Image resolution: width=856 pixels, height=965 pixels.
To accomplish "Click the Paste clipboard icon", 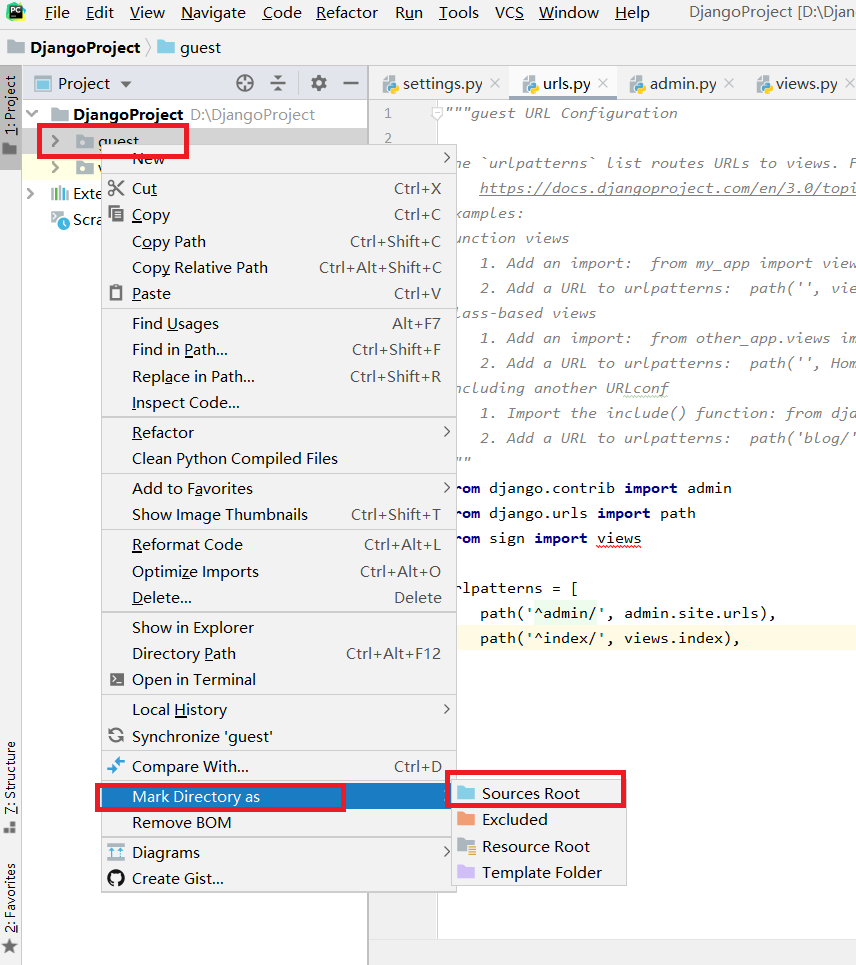I will [116, 293].
